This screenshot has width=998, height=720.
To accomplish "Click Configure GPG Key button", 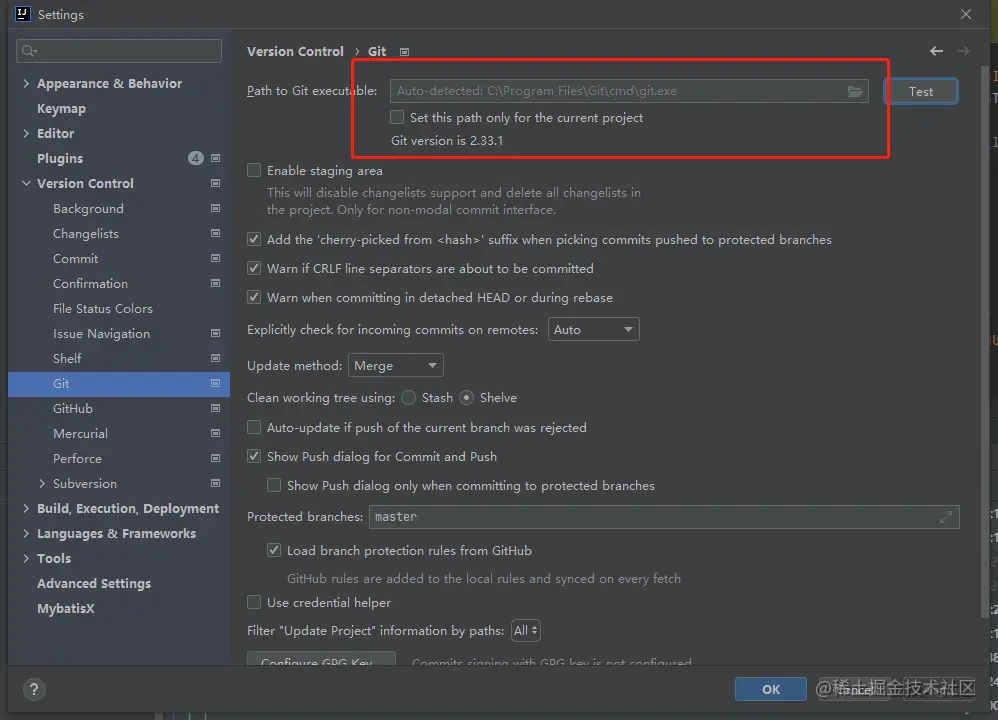I will pyautogui.click(x=321, y=659).
